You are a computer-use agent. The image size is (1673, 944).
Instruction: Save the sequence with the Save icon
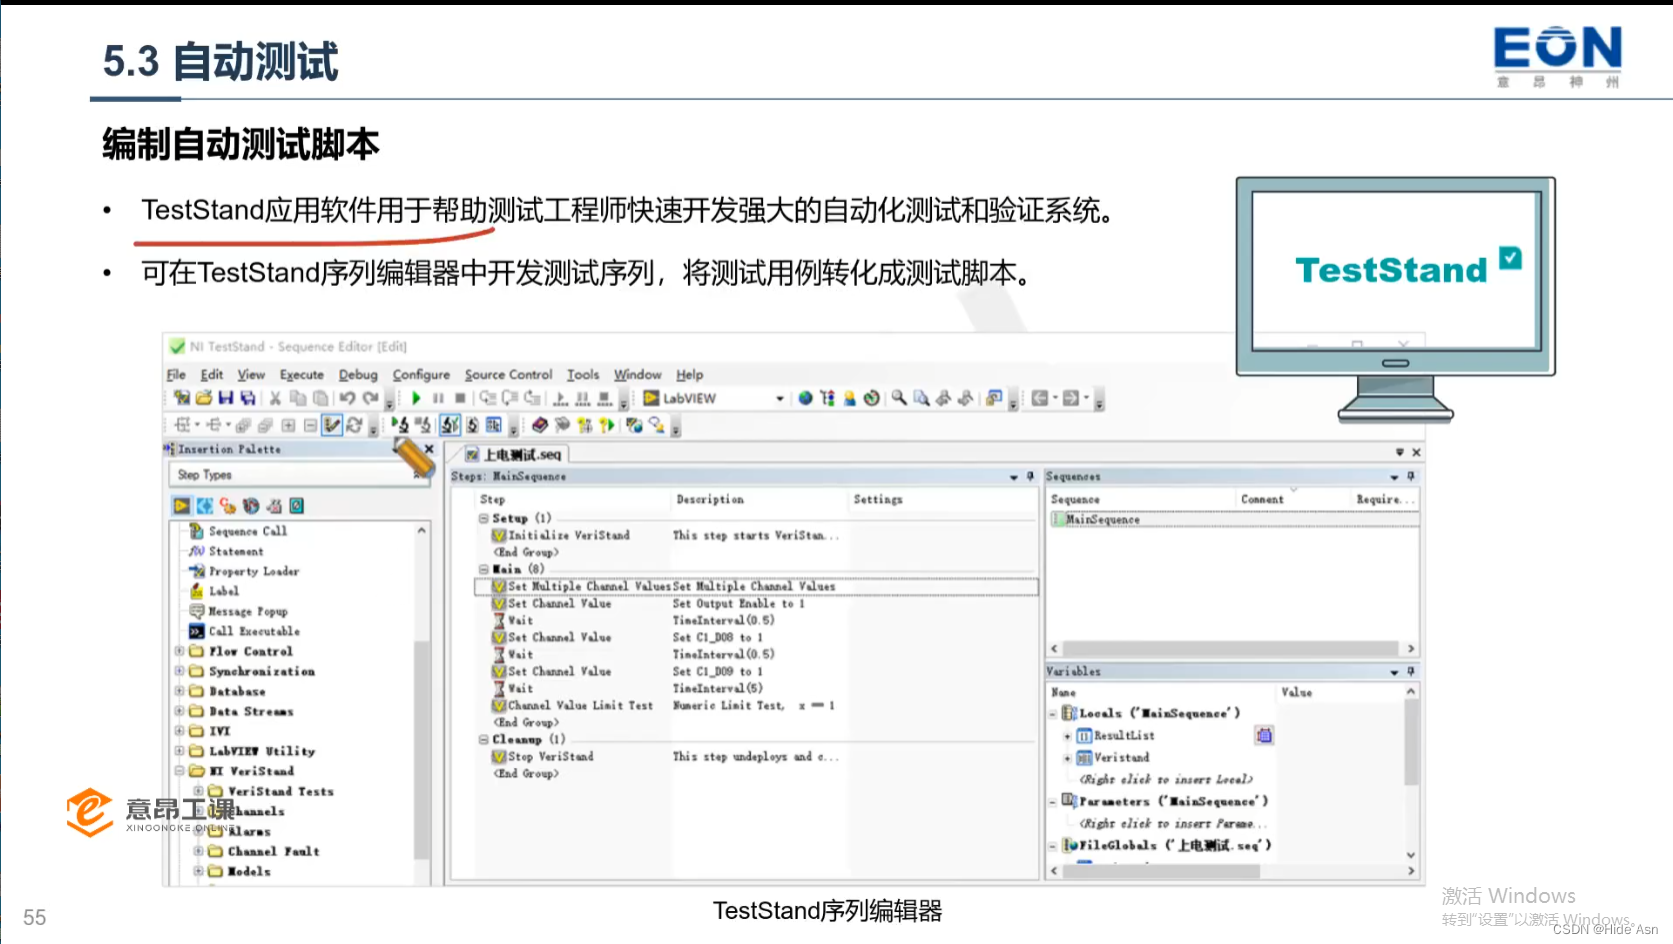tap(227, 398)
